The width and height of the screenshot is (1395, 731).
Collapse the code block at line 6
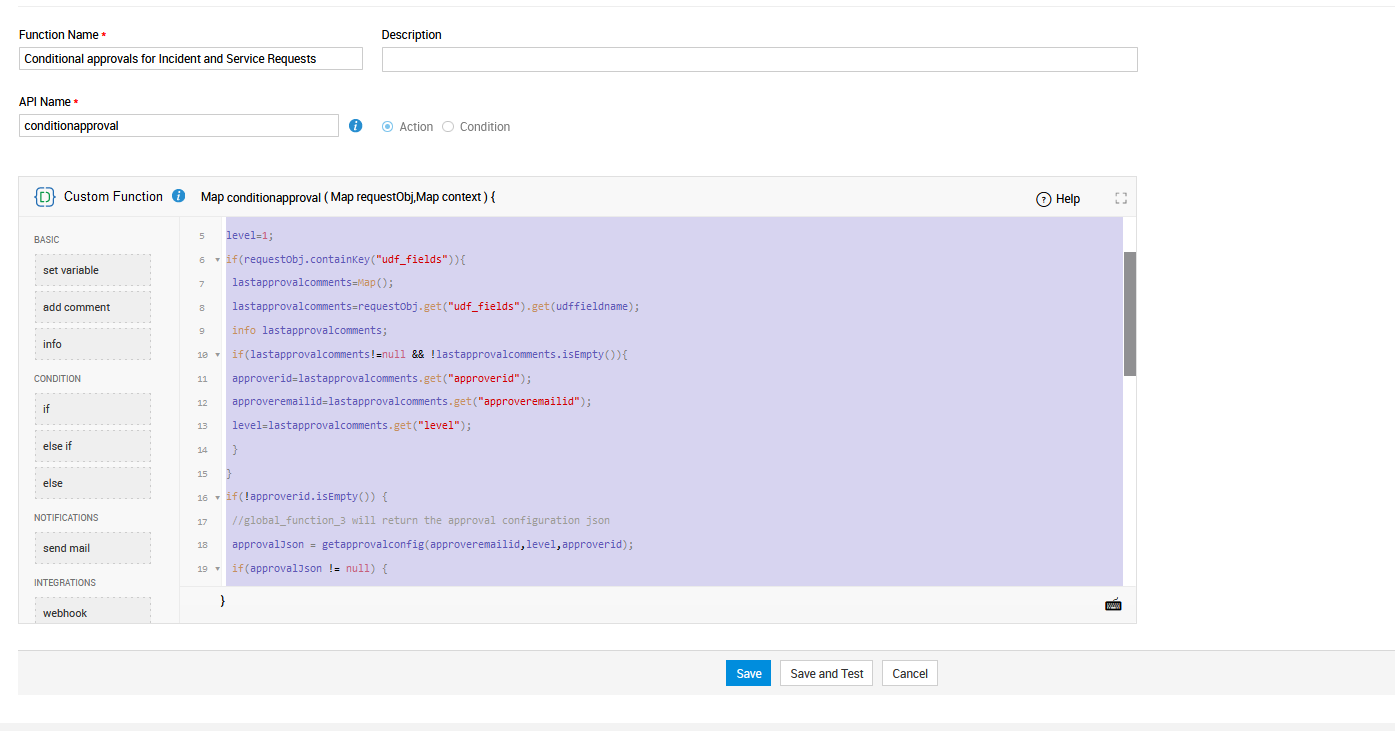218,260
